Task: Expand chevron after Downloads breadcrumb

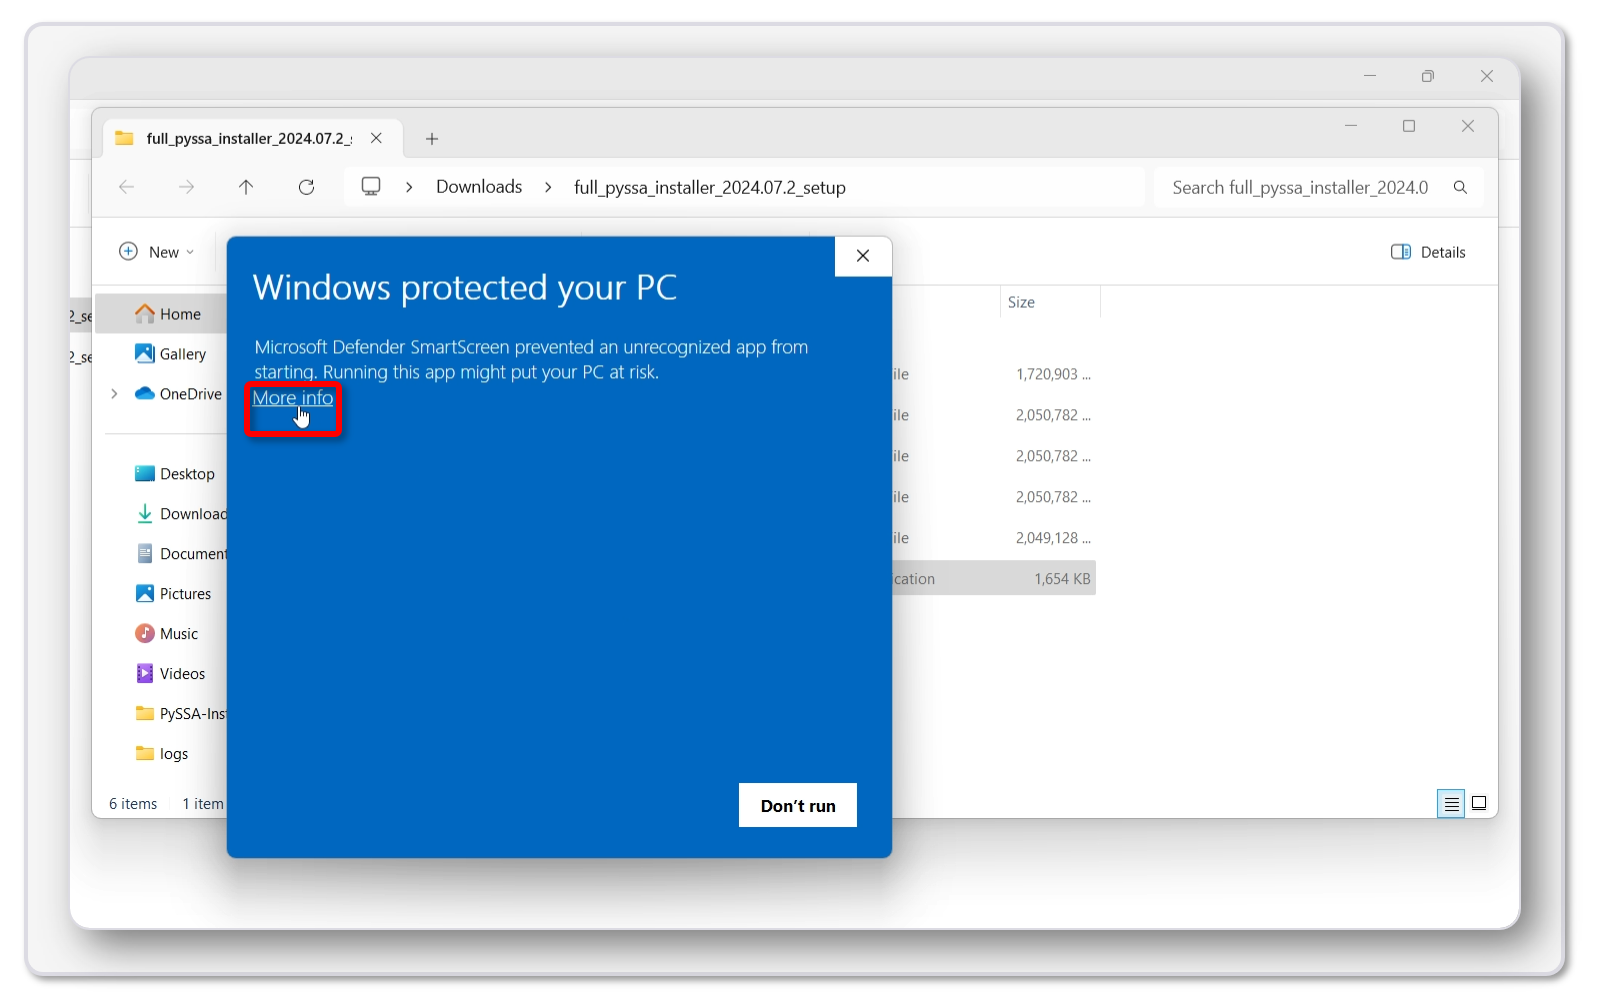Action: (548, 187)
